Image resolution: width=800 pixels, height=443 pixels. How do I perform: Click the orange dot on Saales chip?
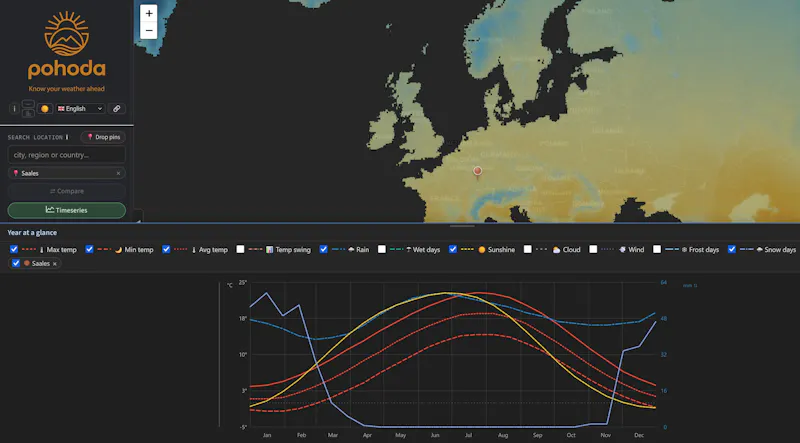pos(27,263)
